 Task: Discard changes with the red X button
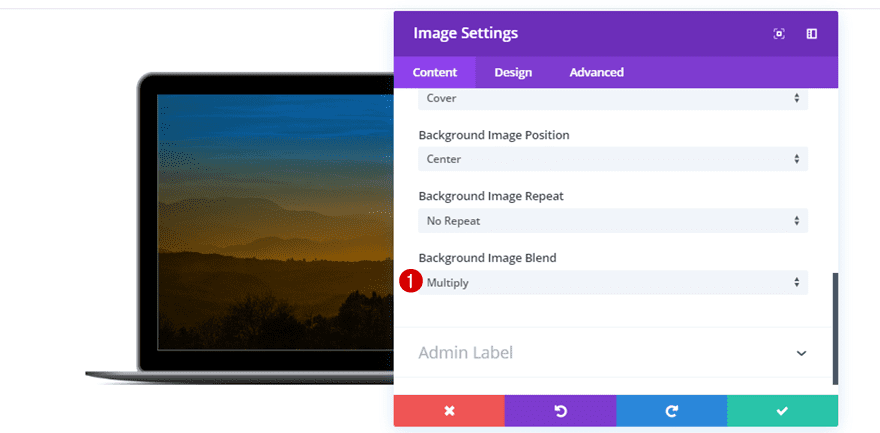[x=449, y=411]
